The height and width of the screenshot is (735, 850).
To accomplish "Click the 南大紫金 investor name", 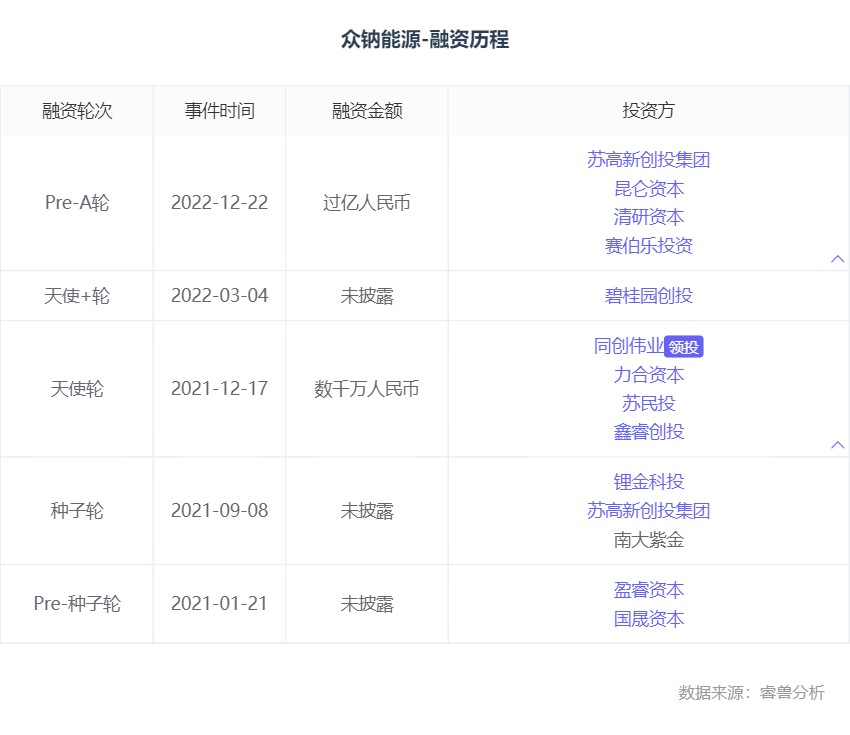I will pyautogui.click(x=648, y=539).
